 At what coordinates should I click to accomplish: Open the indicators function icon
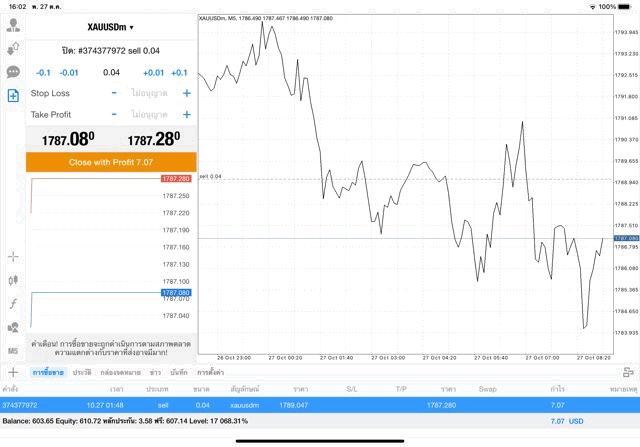tap(13, 303)
